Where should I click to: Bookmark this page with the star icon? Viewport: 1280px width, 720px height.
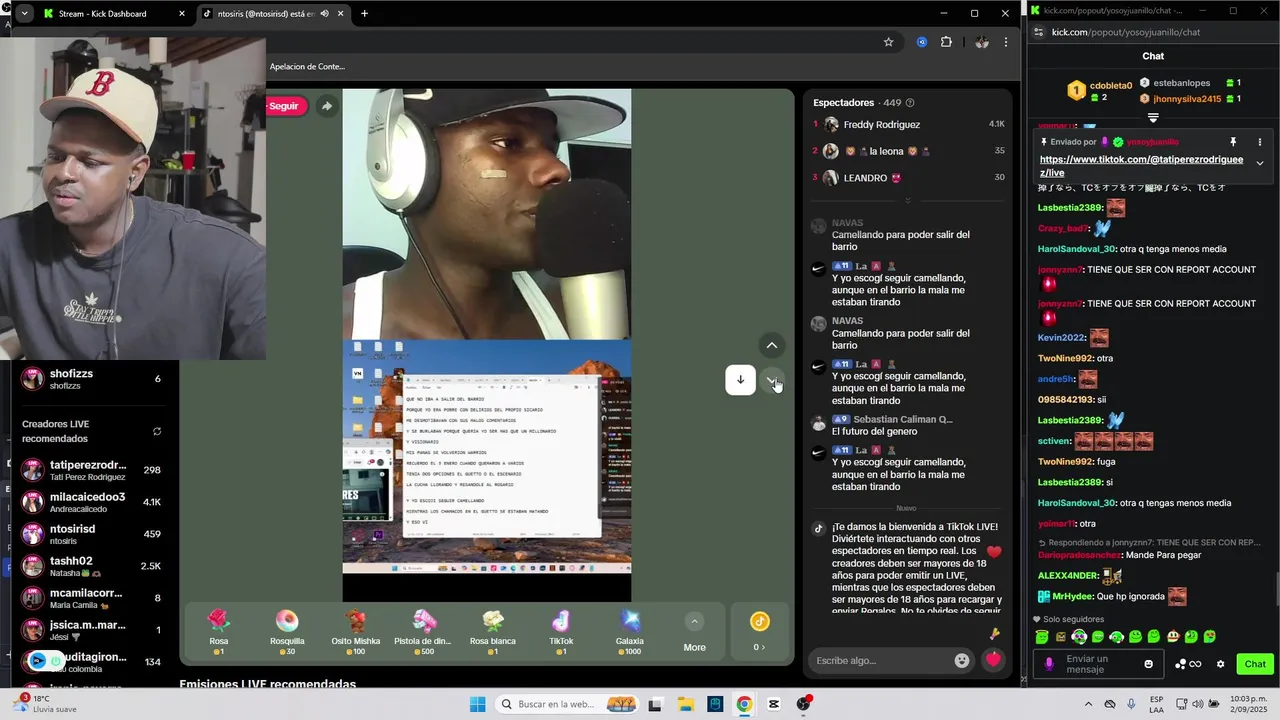point(888,42)
